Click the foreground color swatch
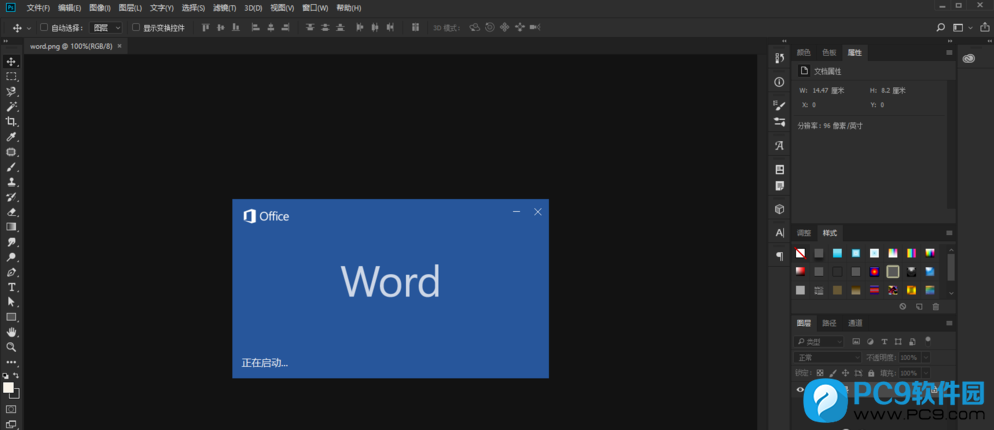 [8, 387]
